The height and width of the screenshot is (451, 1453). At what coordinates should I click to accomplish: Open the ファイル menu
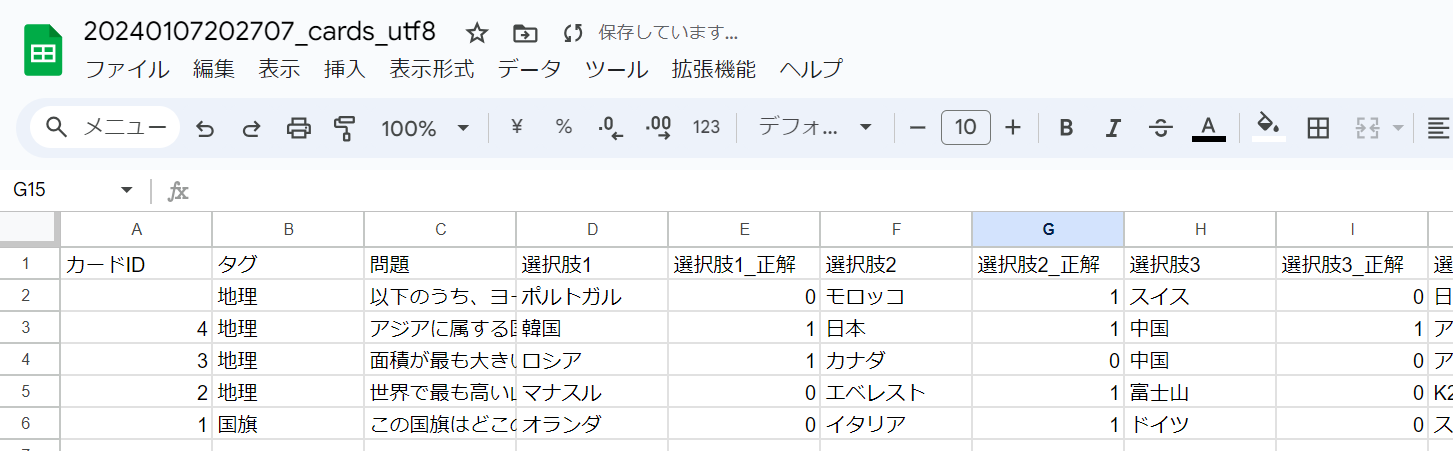127,70
